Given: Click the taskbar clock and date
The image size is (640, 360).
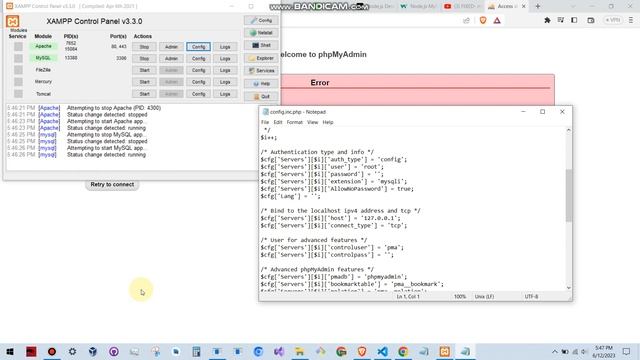Looking at the screenshot, I should [x=603, y=351].
